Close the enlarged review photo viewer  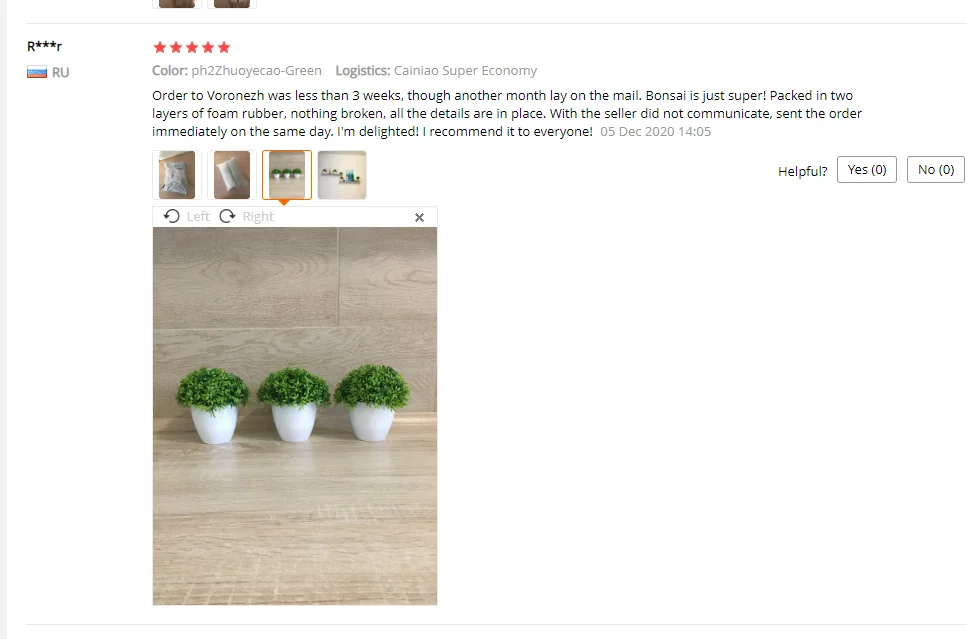click(x=419, y=217)
